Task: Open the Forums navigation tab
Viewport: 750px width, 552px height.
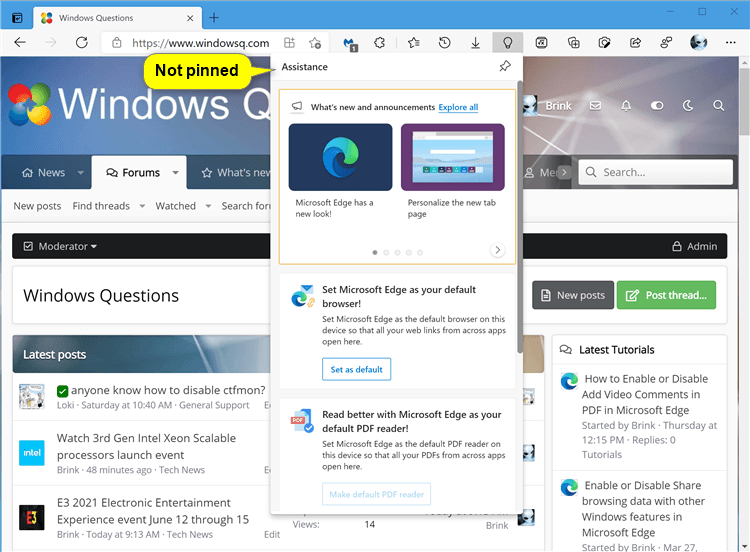Action: pyautogui.click(x=133, y=173)
